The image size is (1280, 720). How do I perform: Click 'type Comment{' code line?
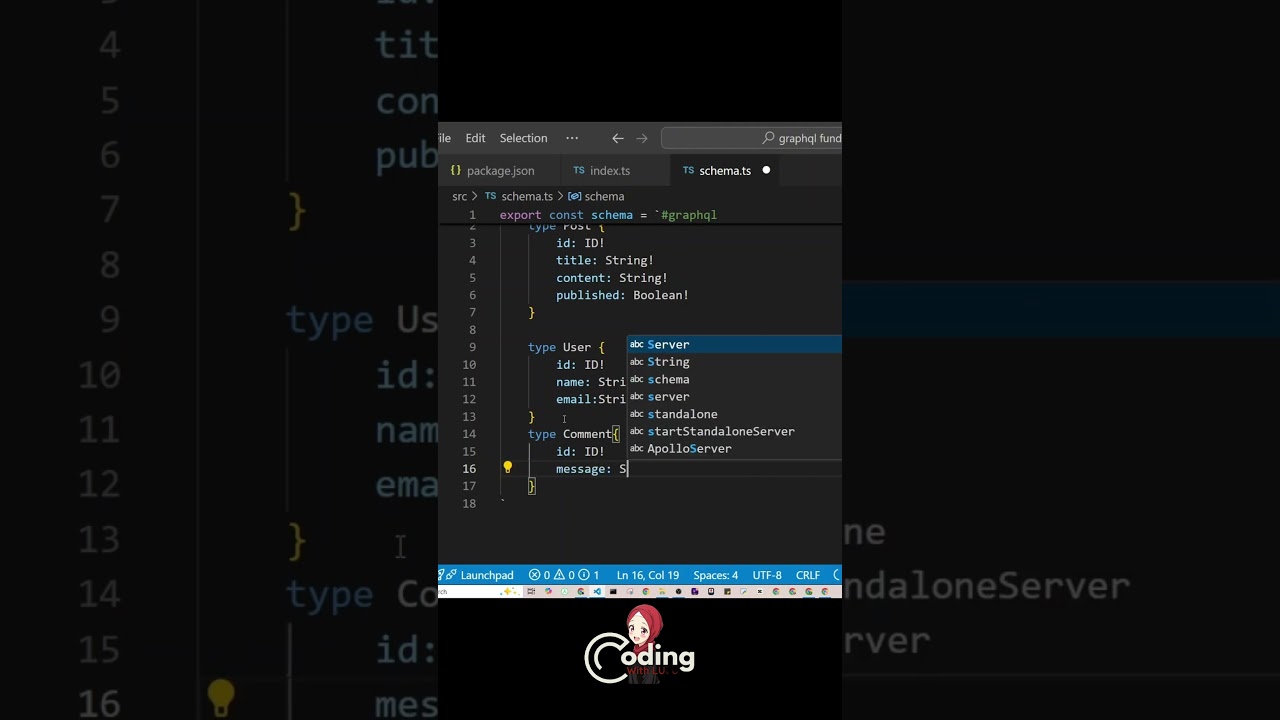pyautogui.click(x=574, y=434)
